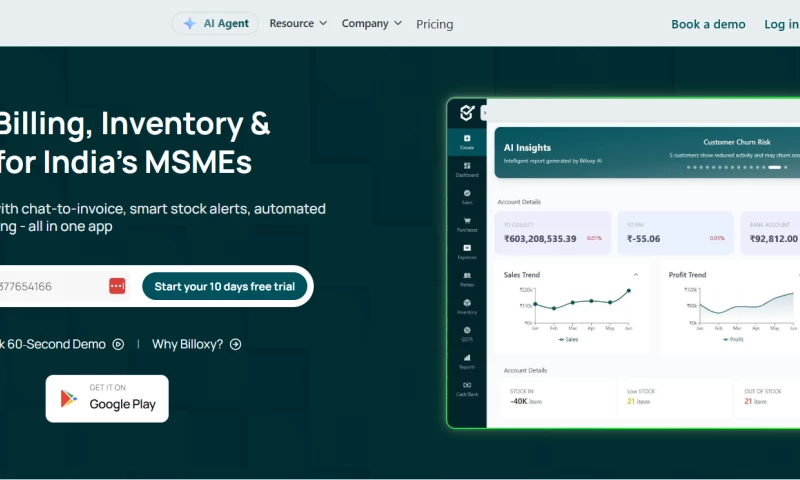Click the ₹92,812.00 value

[773, 239]
